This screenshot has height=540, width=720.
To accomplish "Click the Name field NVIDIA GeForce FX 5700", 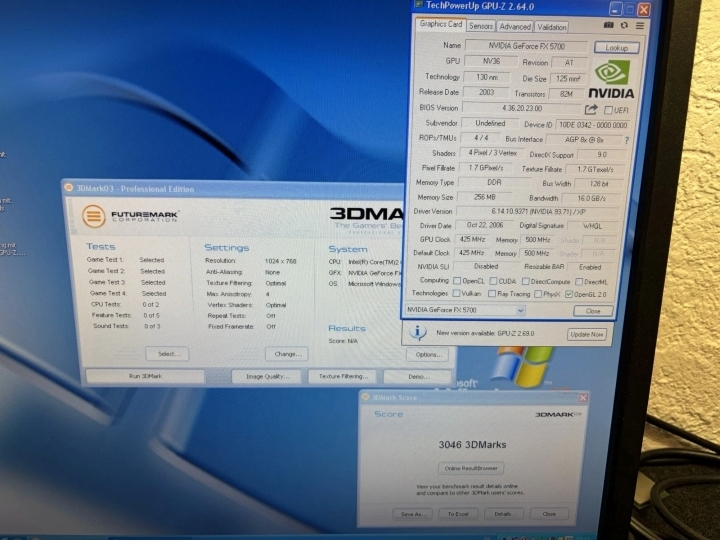I will [x=526, y=46].
